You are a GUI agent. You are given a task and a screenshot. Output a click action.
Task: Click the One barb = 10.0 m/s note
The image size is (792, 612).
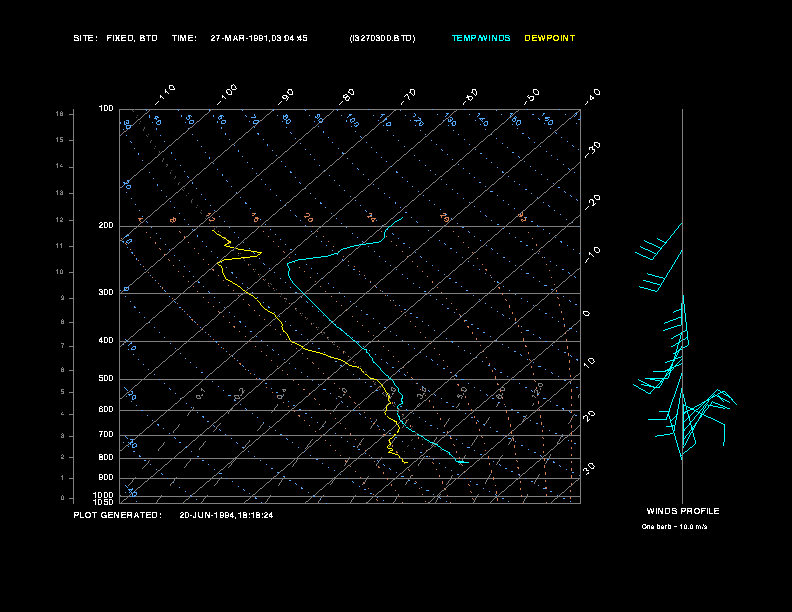(x=674, y=527)
